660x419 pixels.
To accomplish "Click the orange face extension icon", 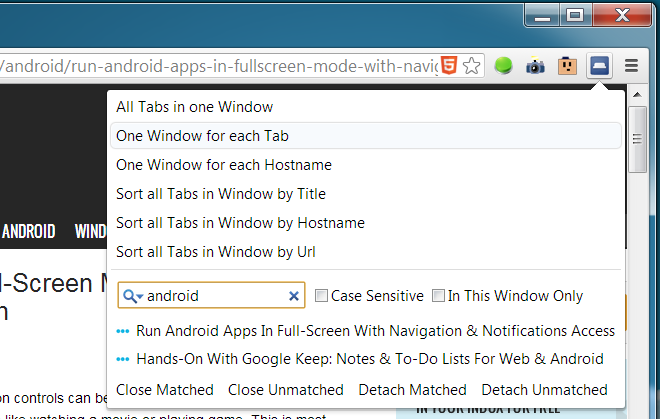I will (567, 66).
